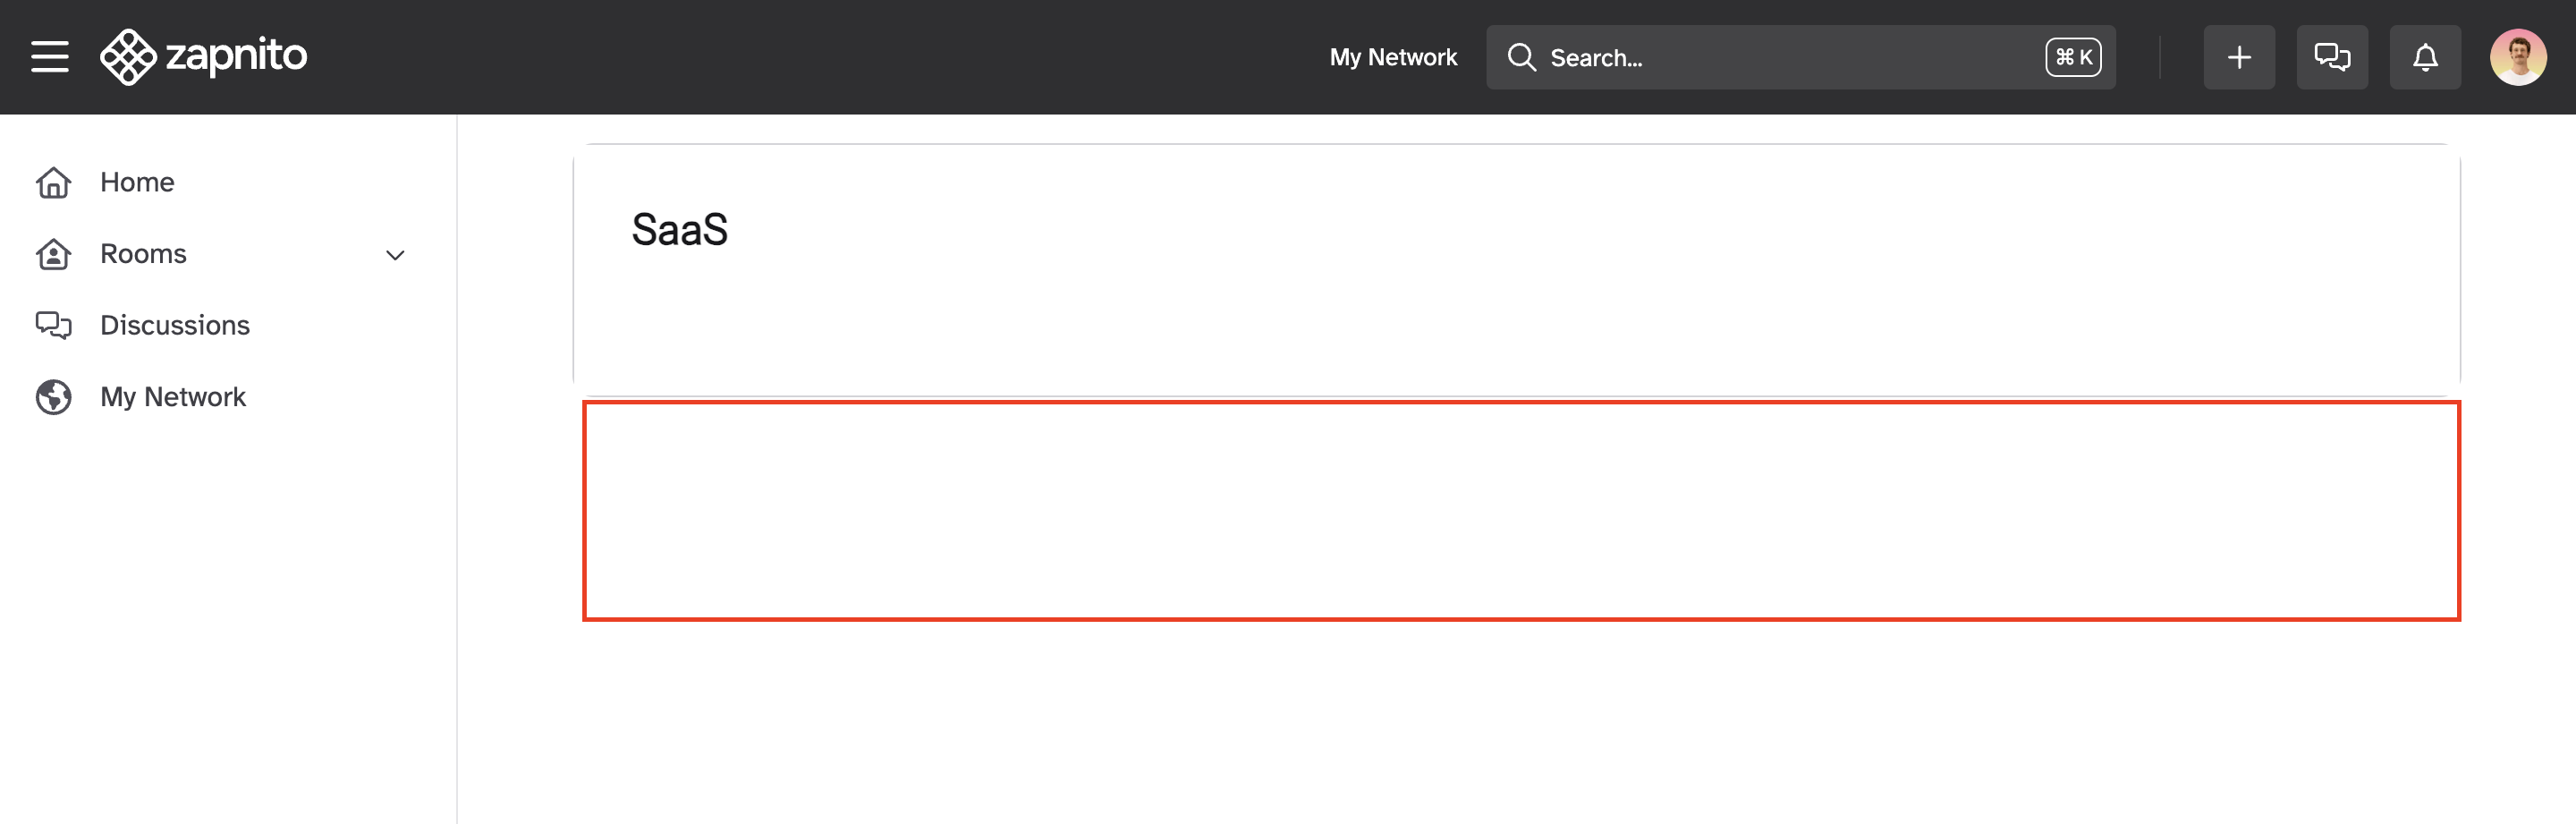This screenshot has width=2576, height=824.
Task: Click the magnifying glass search icon
Action: (x=1521, y=57)
